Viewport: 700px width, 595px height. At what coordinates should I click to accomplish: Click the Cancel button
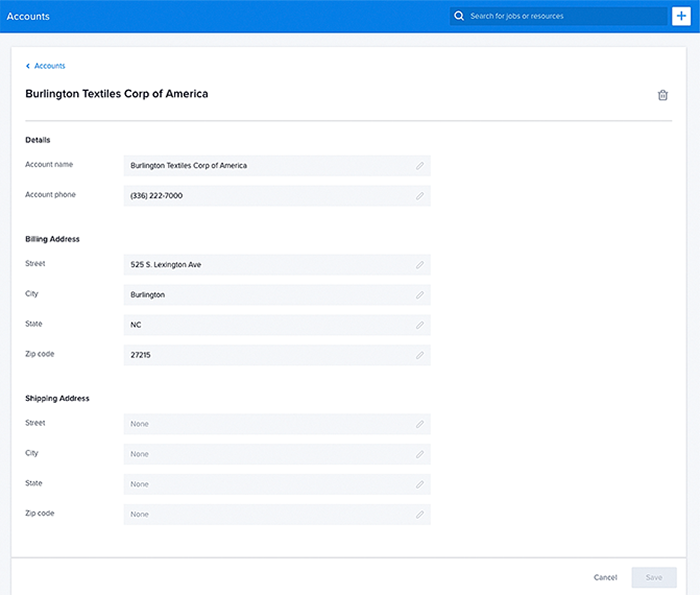click(x=605, y=577)
